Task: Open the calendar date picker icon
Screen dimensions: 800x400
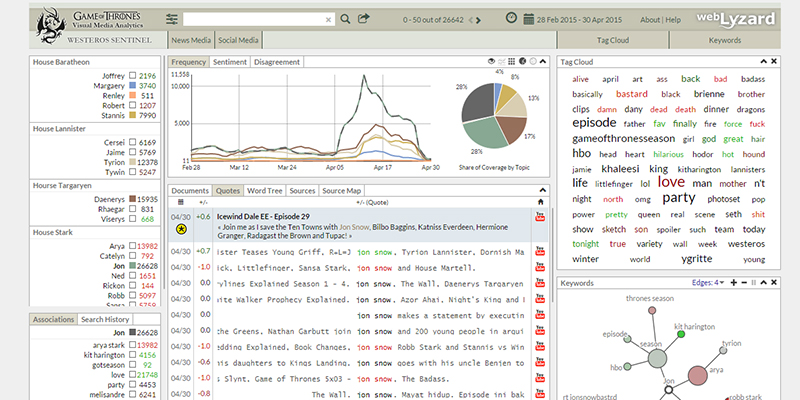Action: pos(528,20)
